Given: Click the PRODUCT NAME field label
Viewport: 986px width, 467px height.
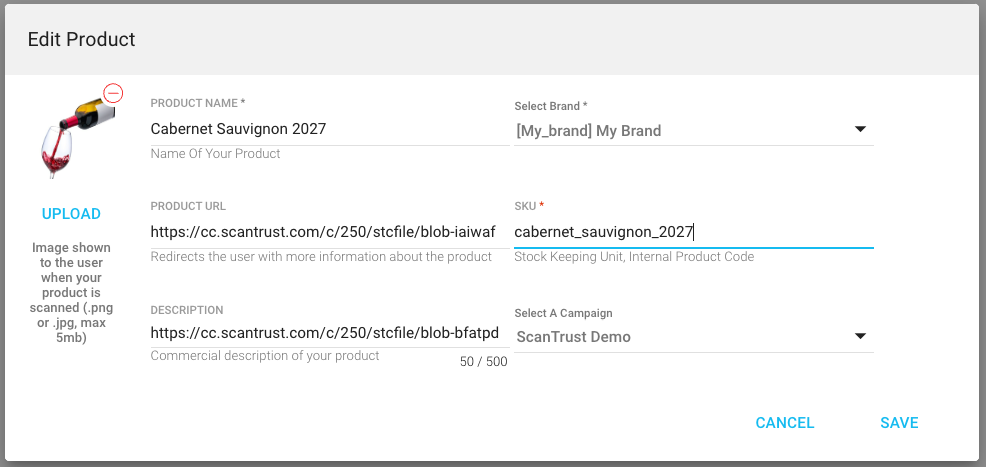Looking at the screenshot, I should point(197,103).
